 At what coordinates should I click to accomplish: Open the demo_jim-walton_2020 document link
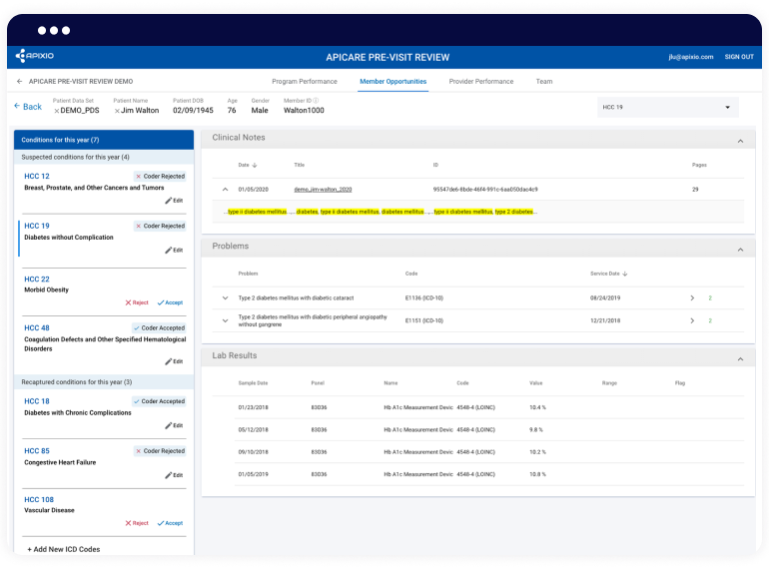tap(323, 189)
